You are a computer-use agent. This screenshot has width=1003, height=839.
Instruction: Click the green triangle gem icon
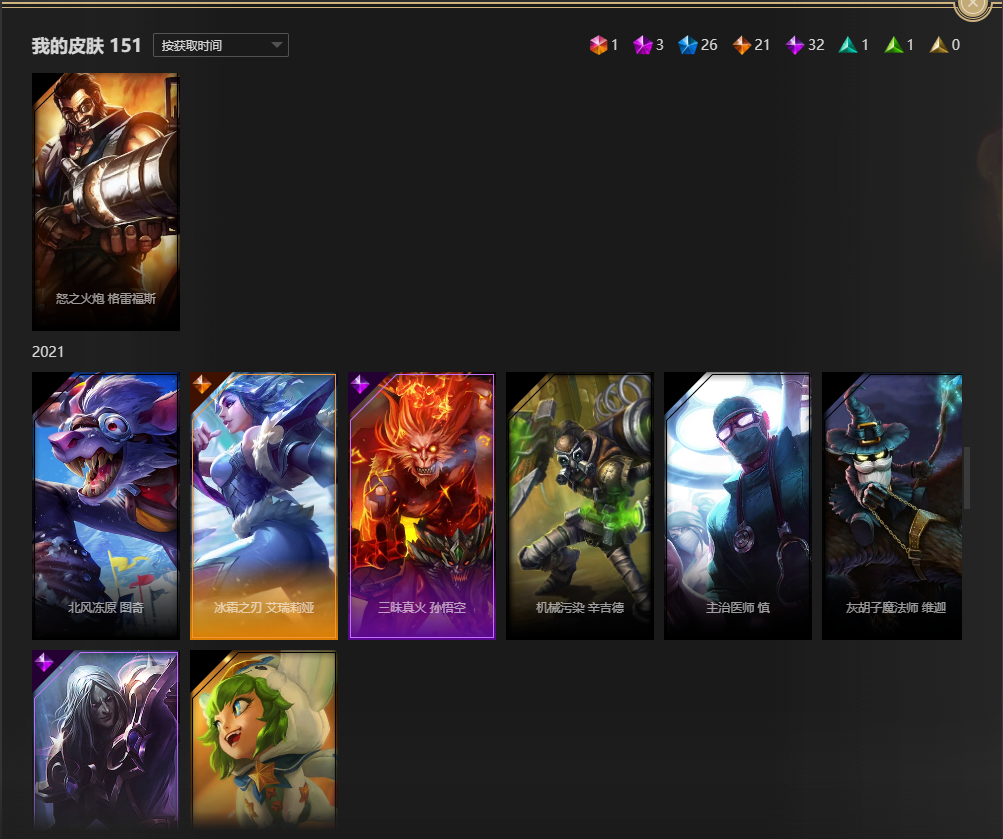click(x=894, y=45)
